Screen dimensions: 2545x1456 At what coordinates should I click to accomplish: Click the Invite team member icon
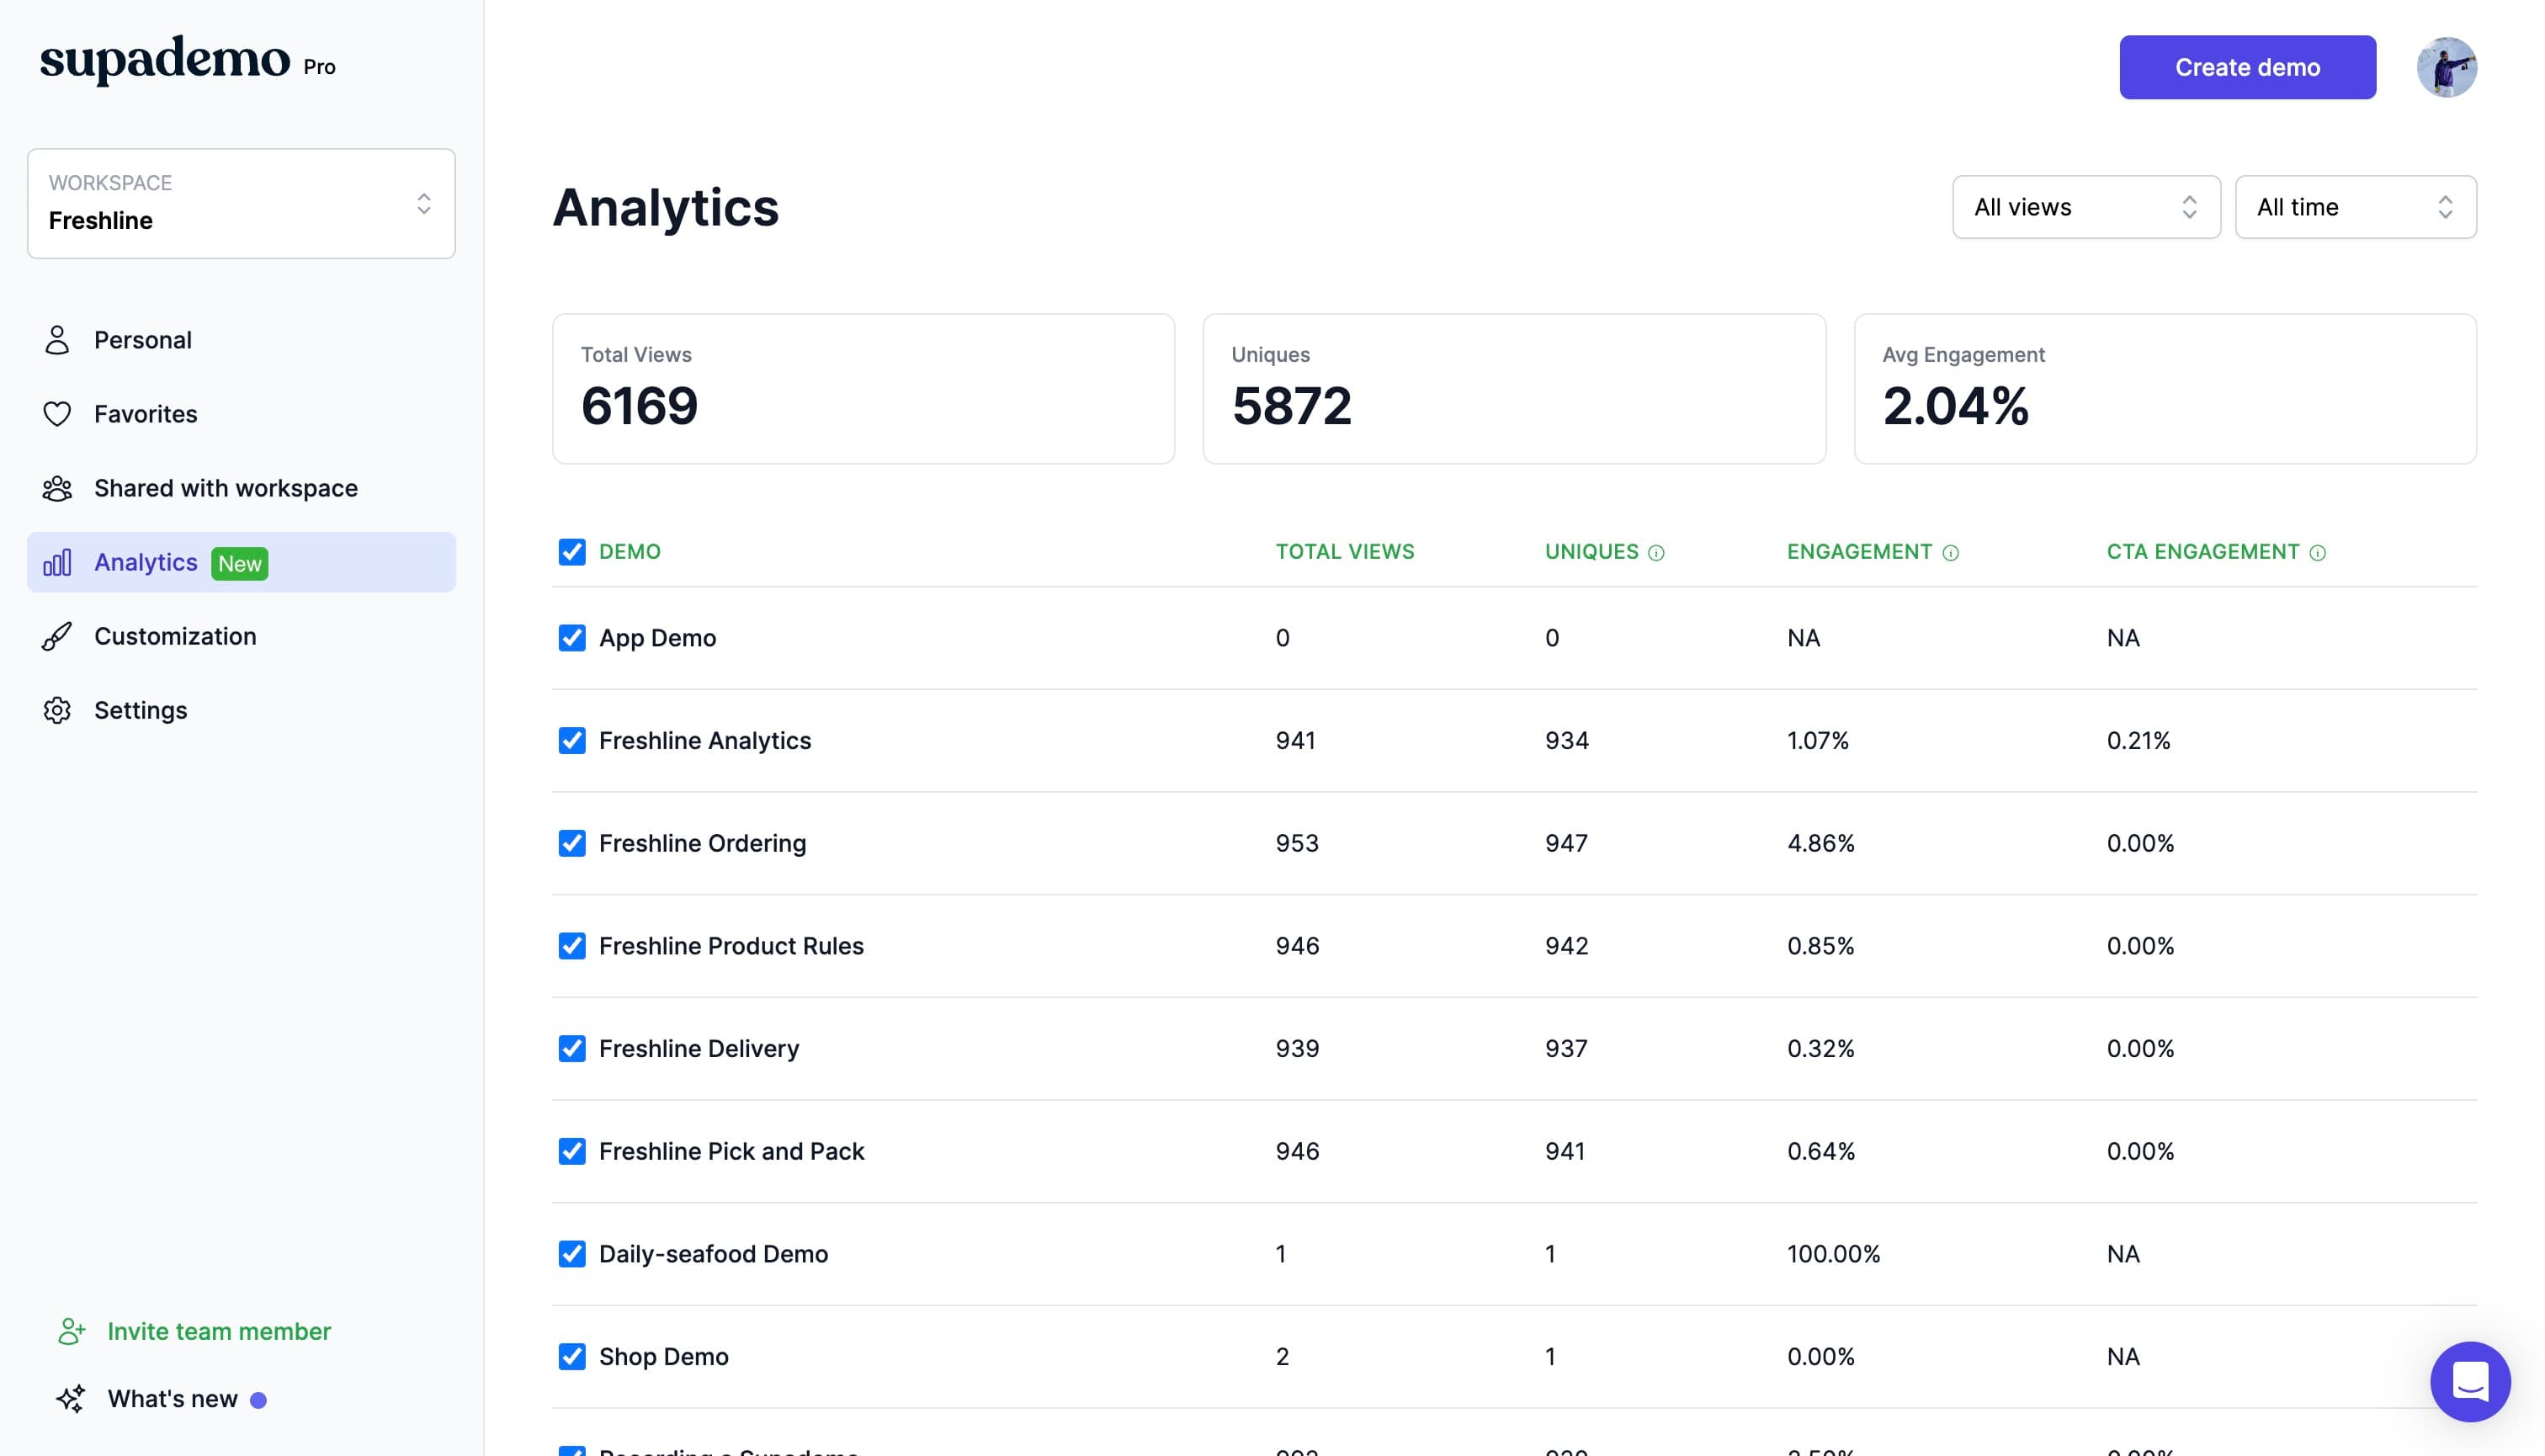71,1331
